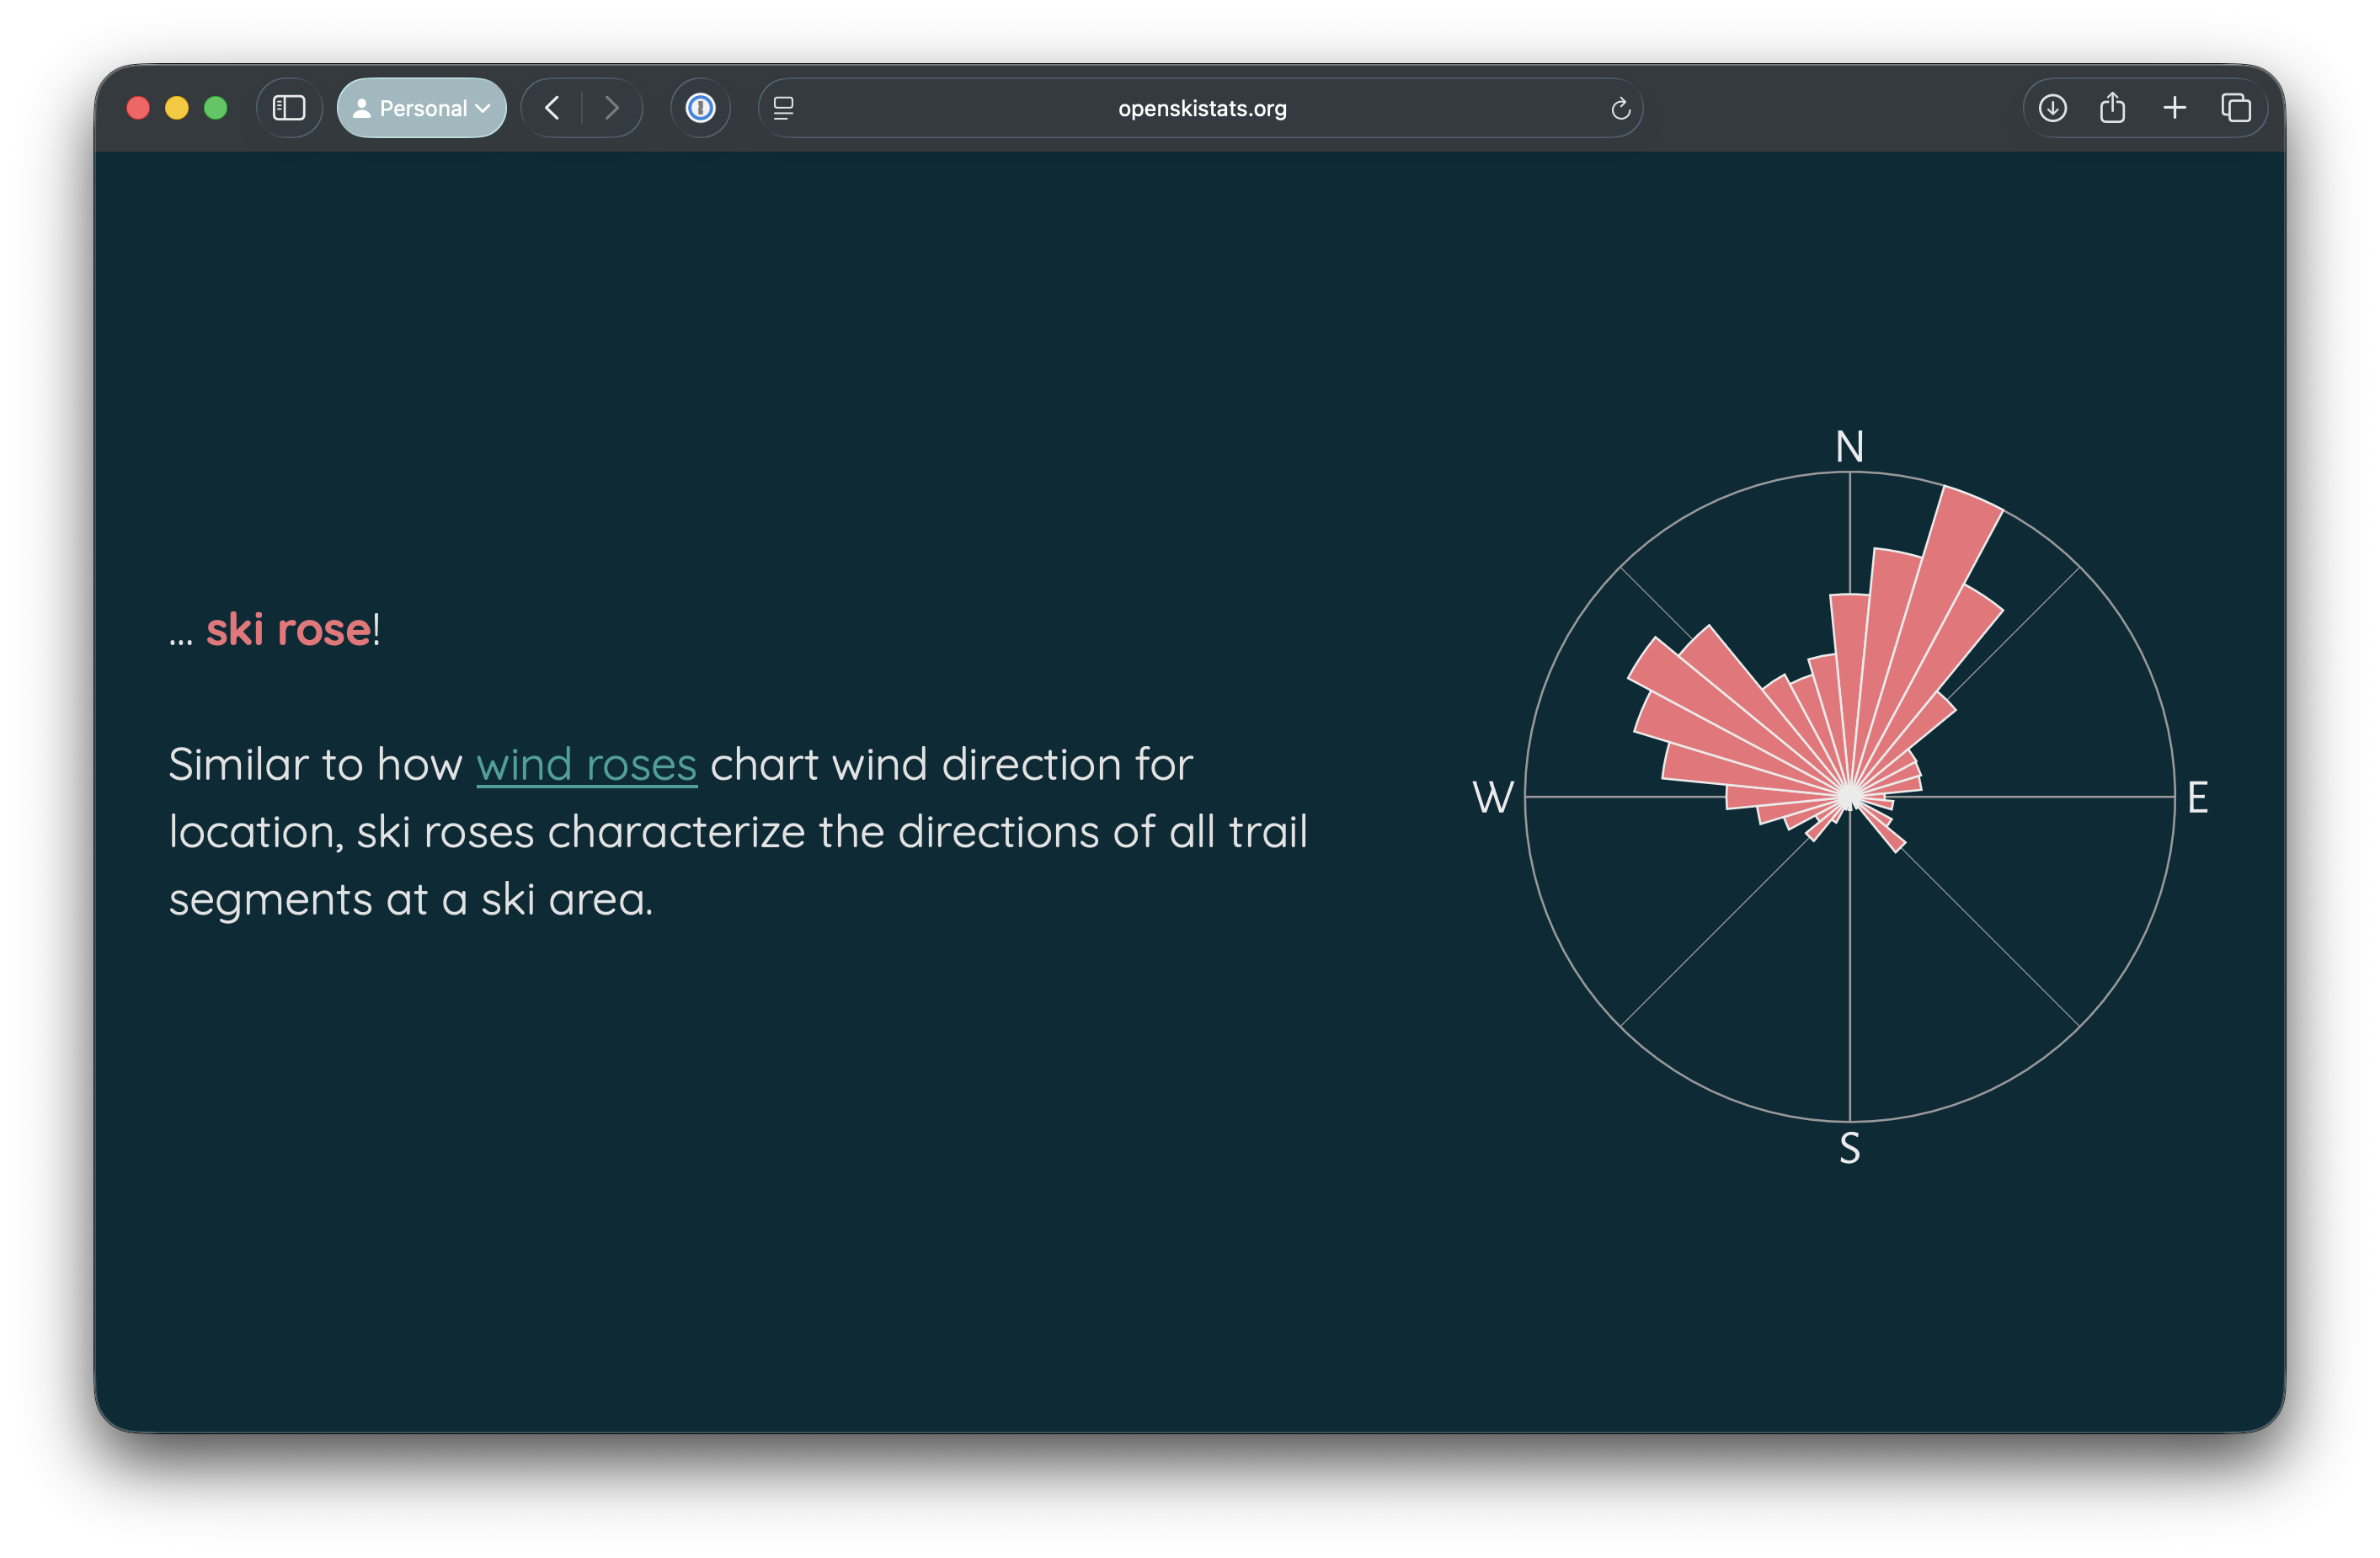This screenshot has width=2380, height=1558.
Task: Click the S compass label
Action: click(1849, 1148)
